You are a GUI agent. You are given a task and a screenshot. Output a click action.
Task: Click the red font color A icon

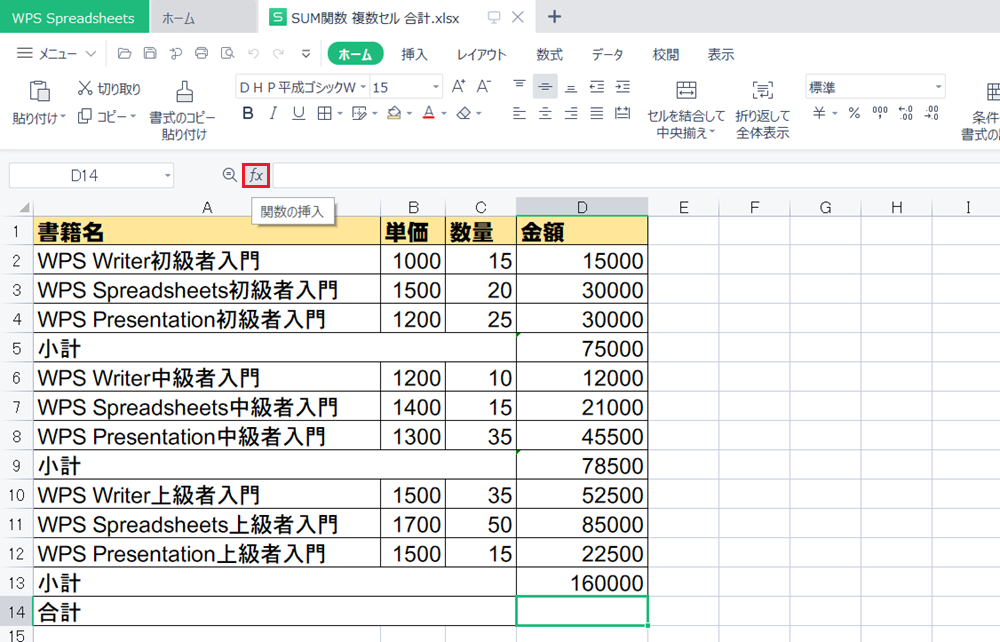(x=429, y=113)
